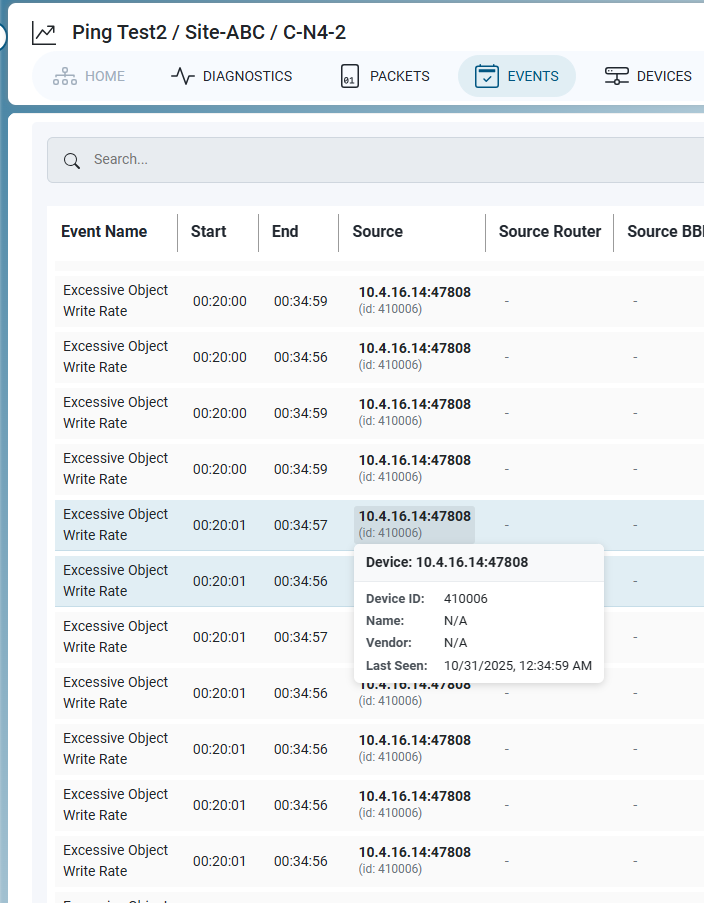Select the last fully visible event row
Screen dimensions: 704x903
379,861
